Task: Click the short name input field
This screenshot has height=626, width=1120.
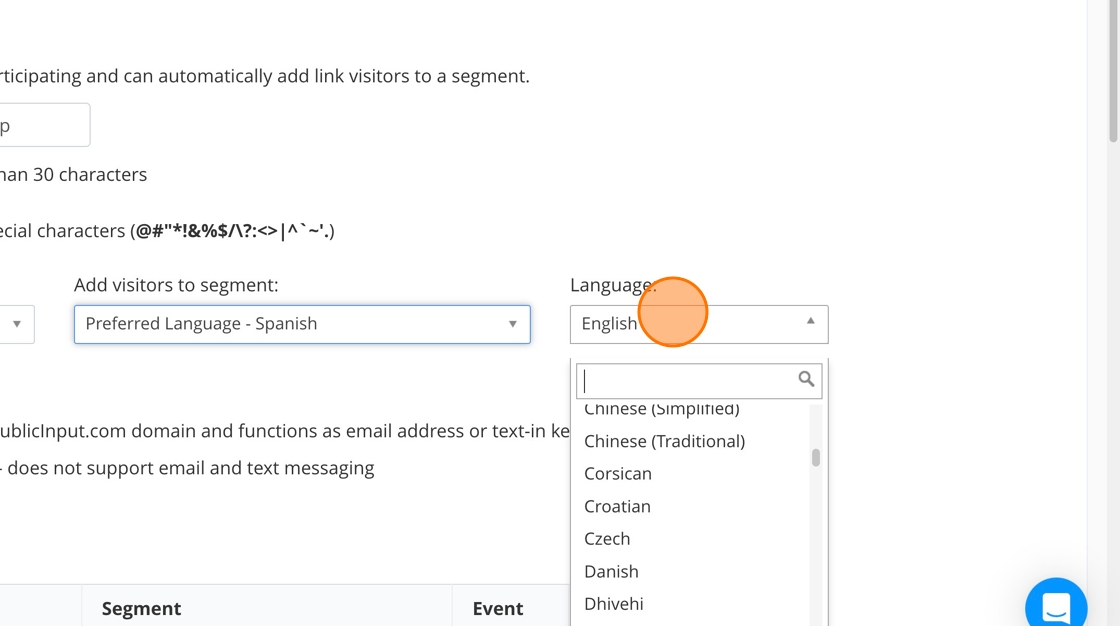Action: pos(42,126)
